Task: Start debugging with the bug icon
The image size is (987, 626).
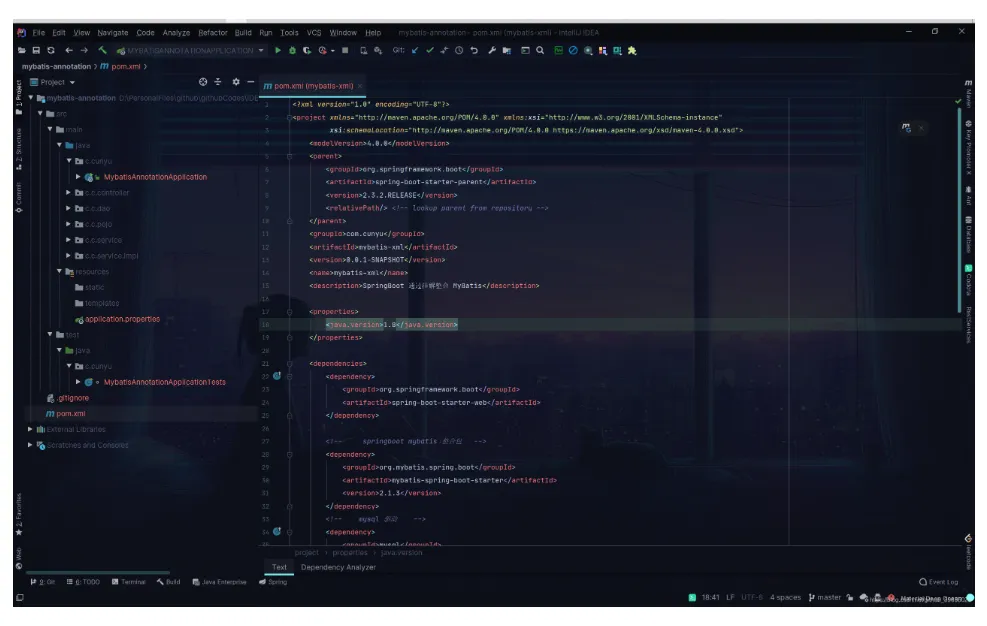Action: click(x=292, y=50)
